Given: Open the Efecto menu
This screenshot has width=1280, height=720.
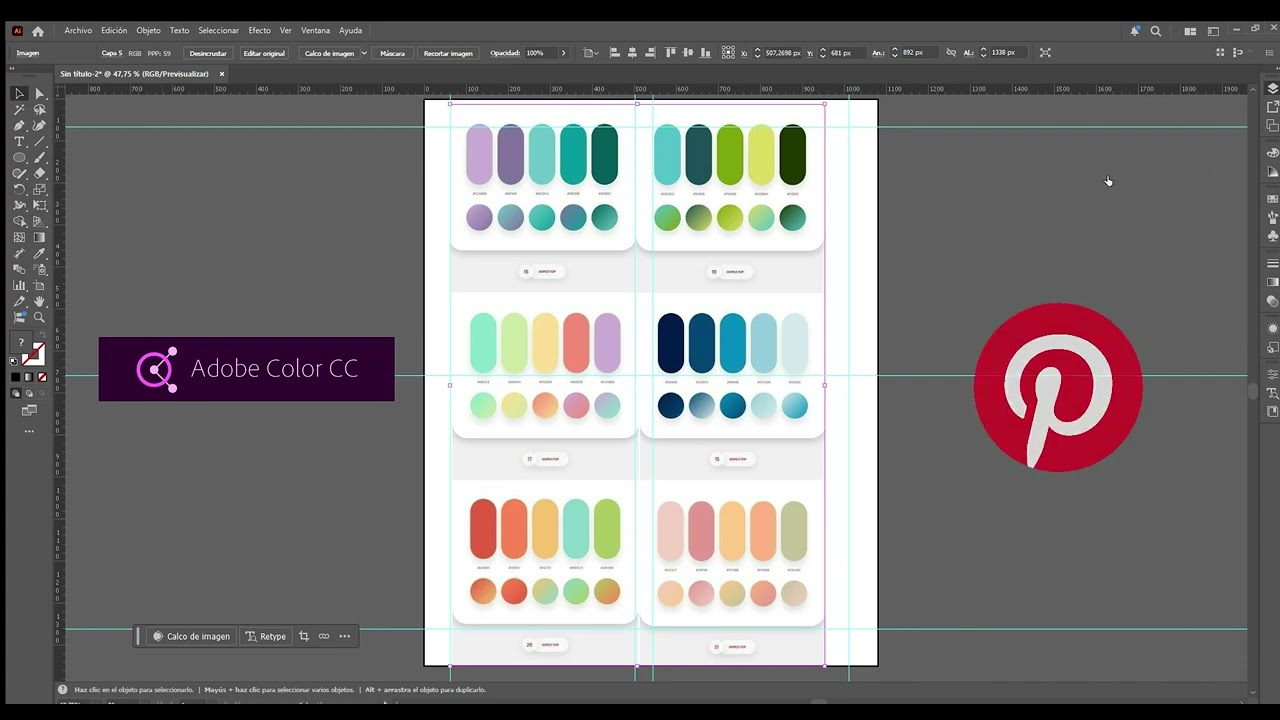Looking at the screenshot, I should point(259,31).
